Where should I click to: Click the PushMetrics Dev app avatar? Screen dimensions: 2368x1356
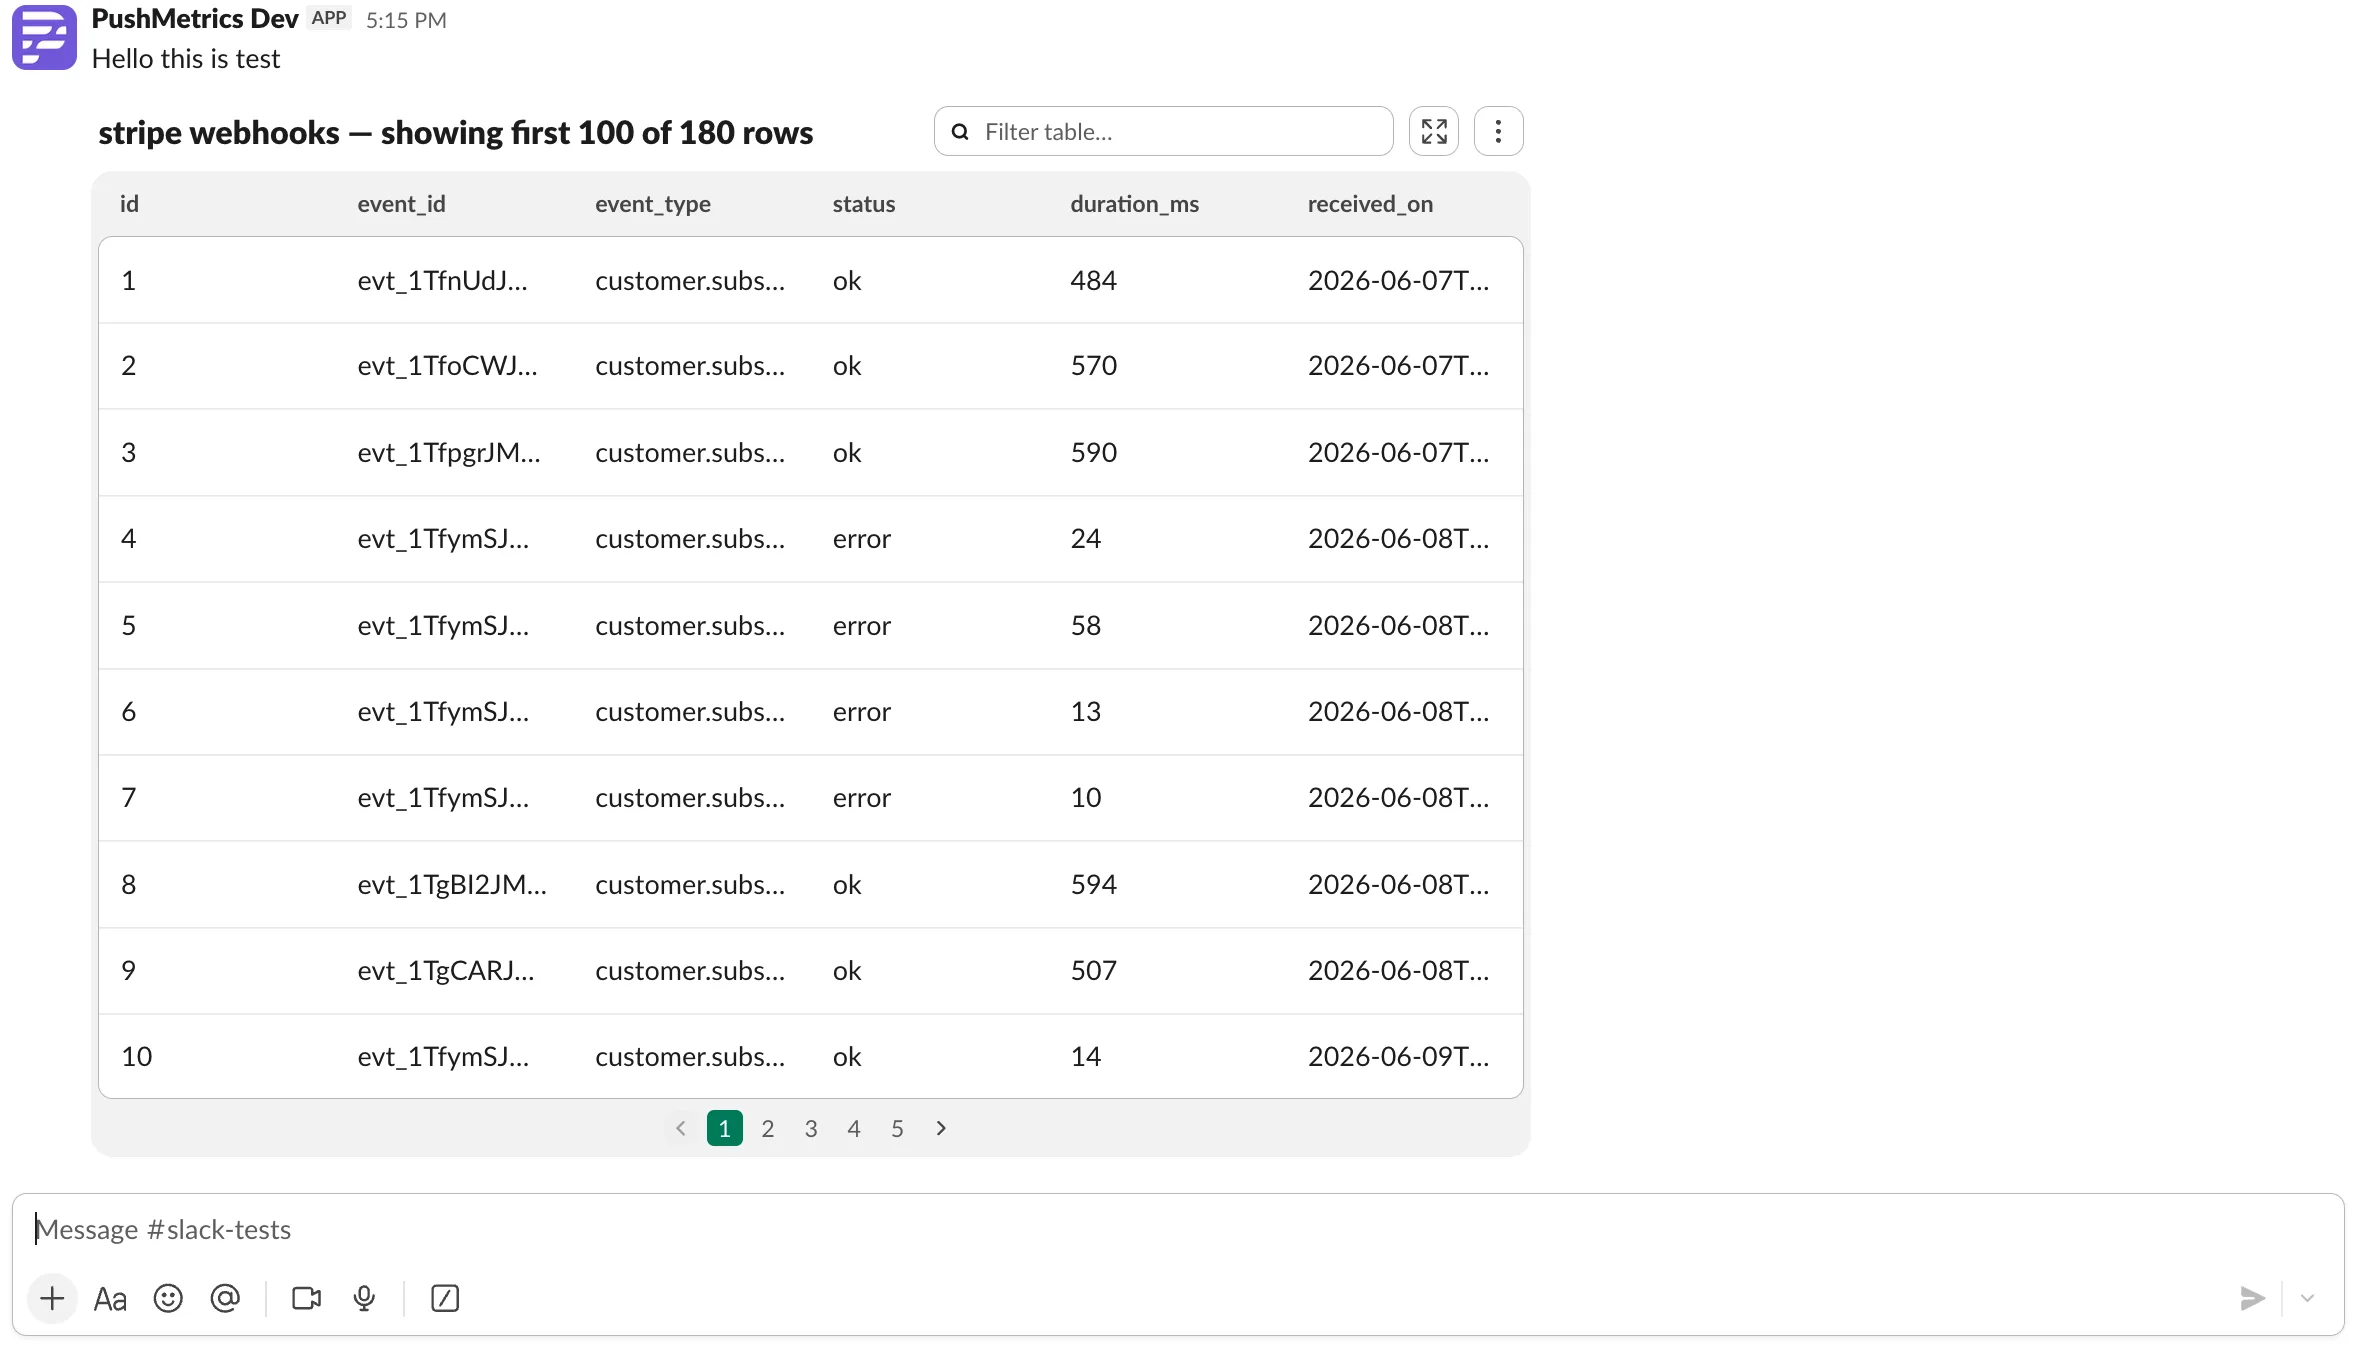click(44, 37)
